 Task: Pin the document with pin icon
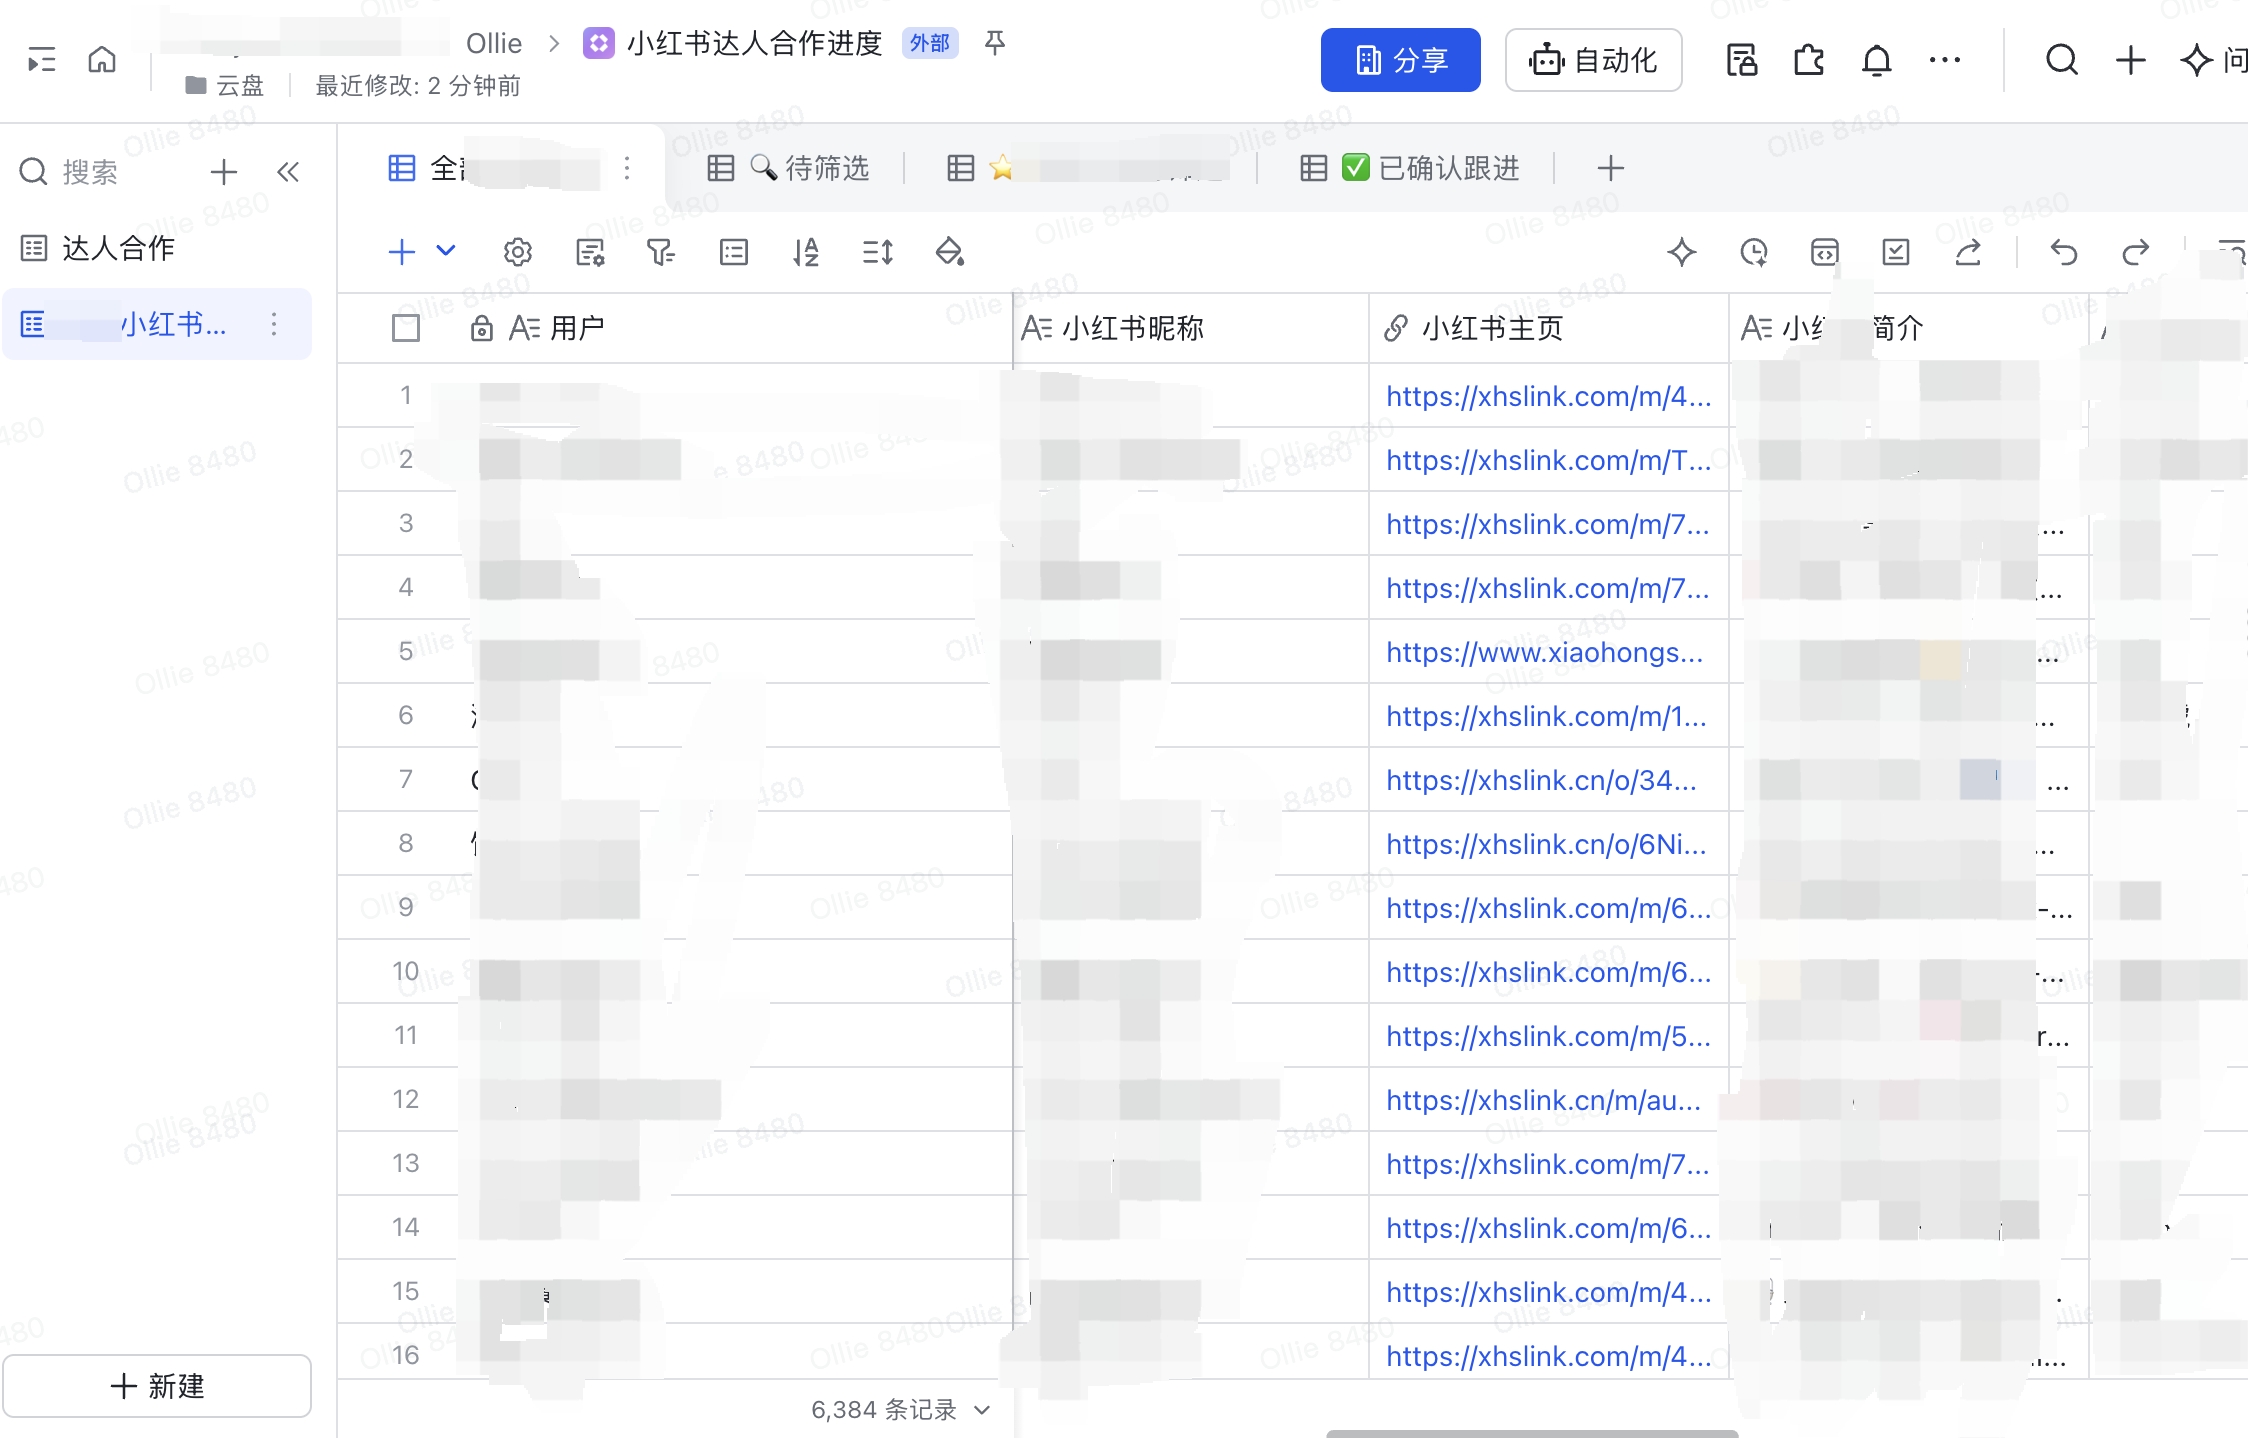click(x=994, y=43)
